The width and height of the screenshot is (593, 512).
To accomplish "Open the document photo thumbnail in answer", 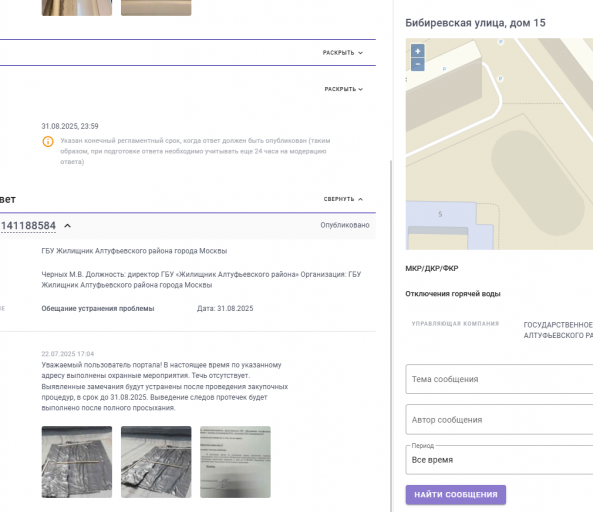I will coord(235,462).
